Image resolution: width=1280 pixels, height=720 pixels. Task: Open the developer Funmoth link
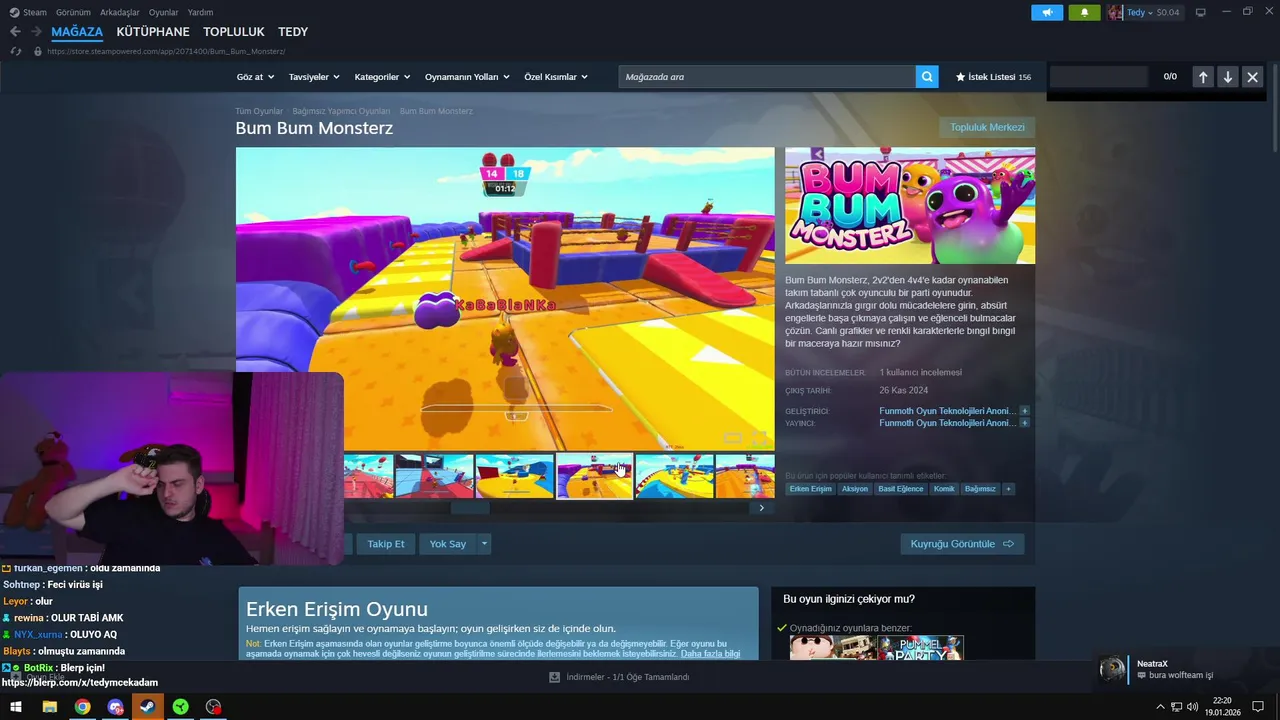(x=947, y=411)
